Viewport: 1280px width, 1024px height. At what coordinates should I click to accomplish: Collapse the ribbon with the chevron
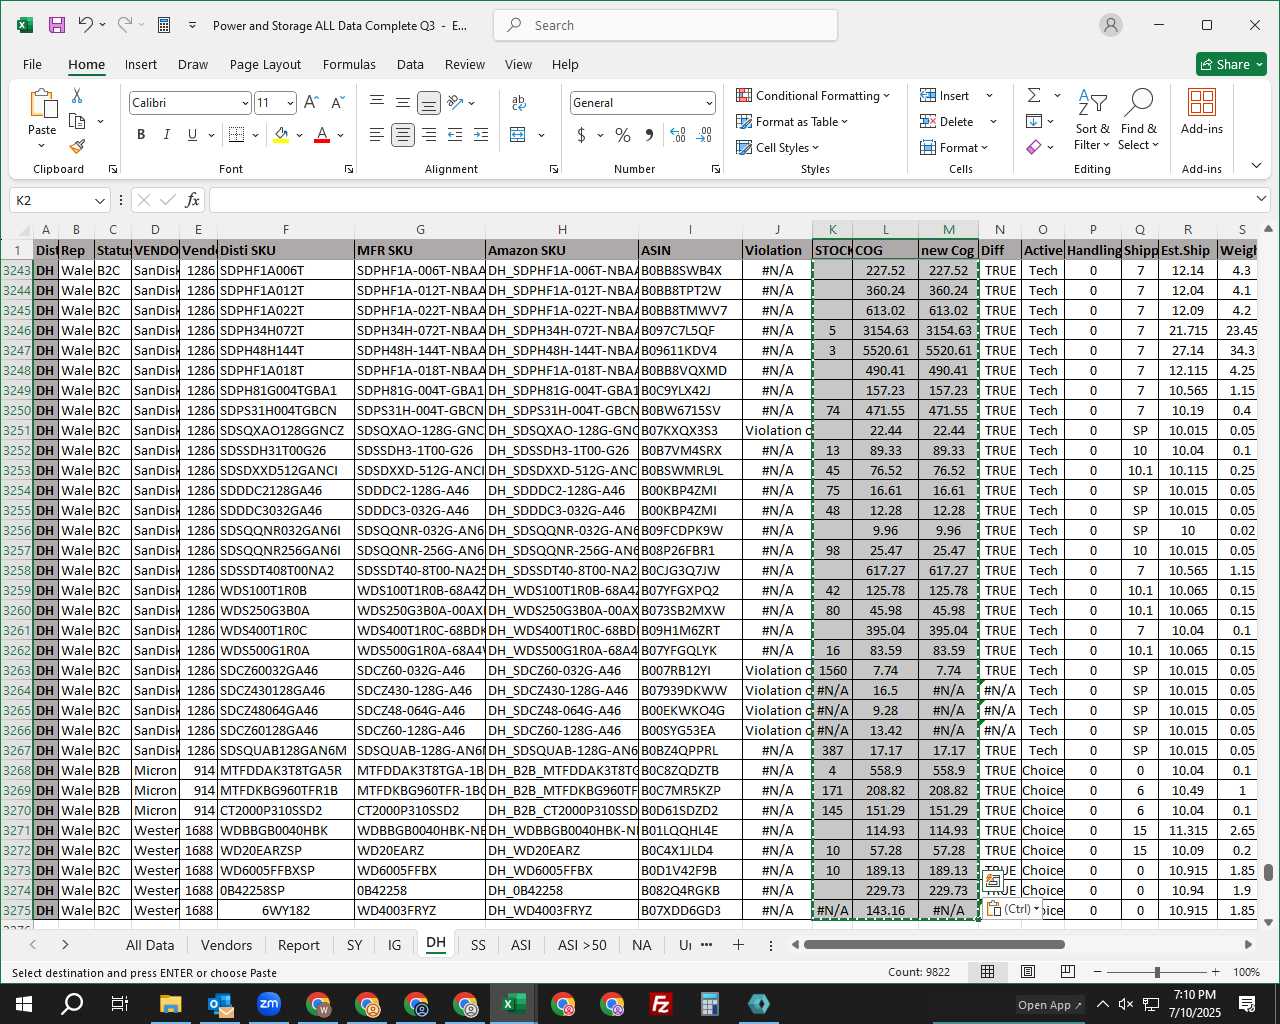(x=1256, y=166)
